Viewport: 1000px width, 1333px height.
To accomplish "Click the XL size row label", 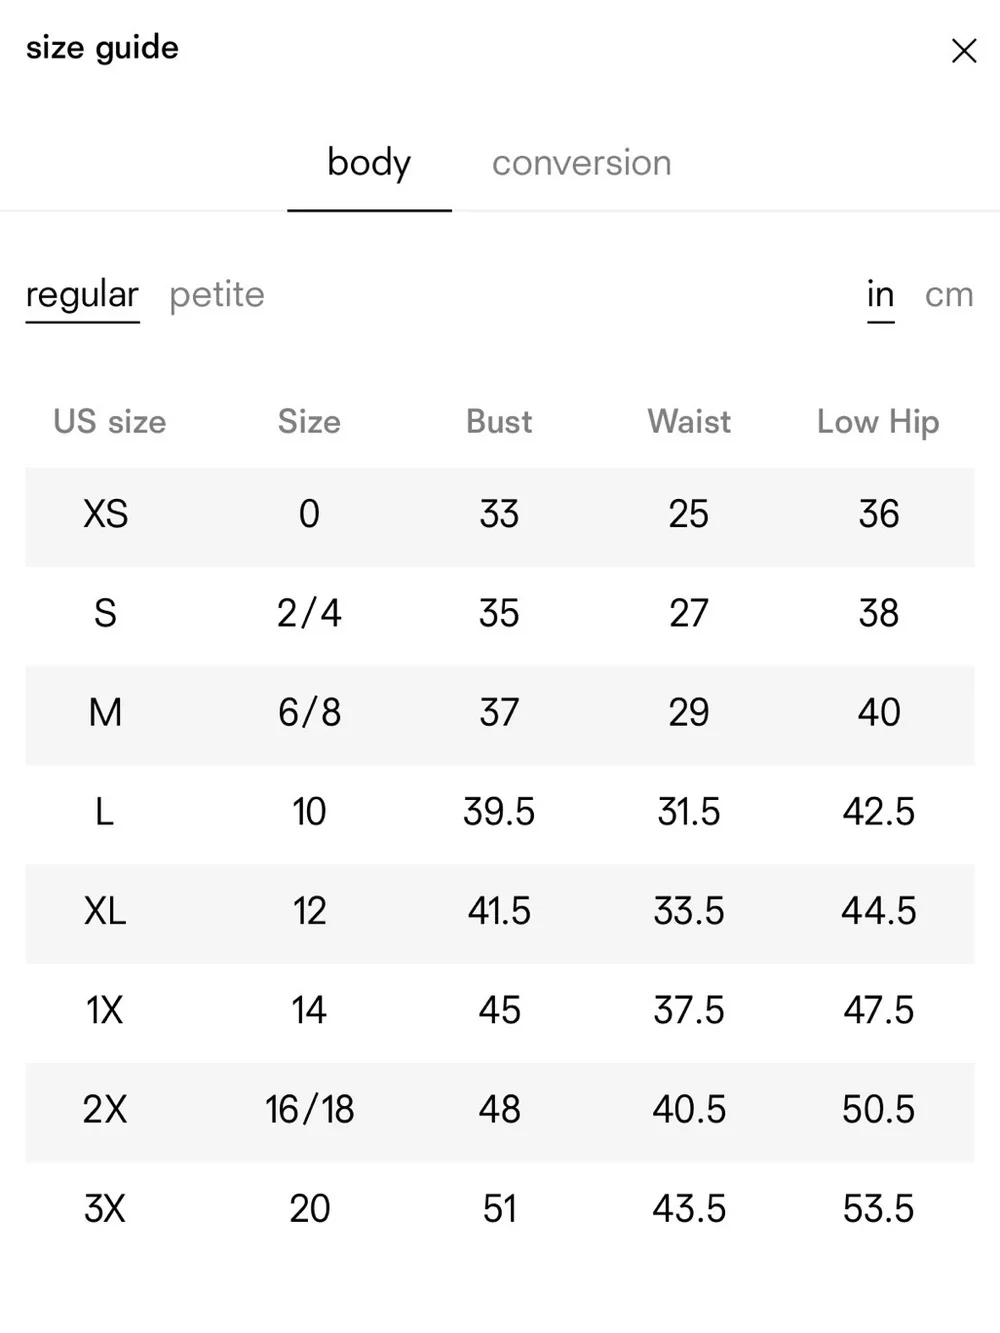I will pyautogui.click(x=105, y=911).
